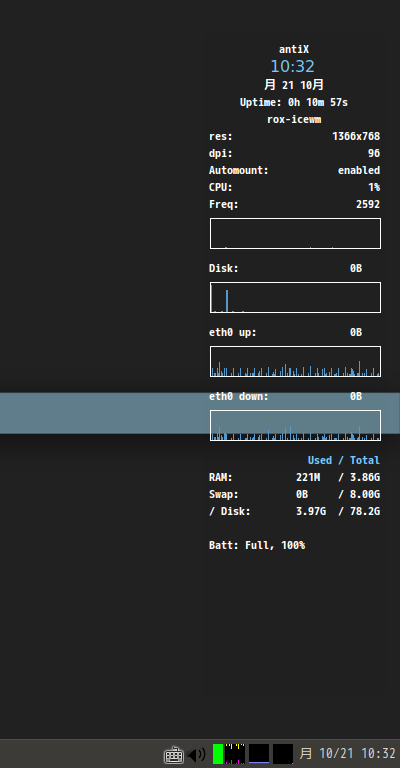Click the Batt: Full, 100% line
The width and height of the screenshot is (400, 768).
point(257,545)
